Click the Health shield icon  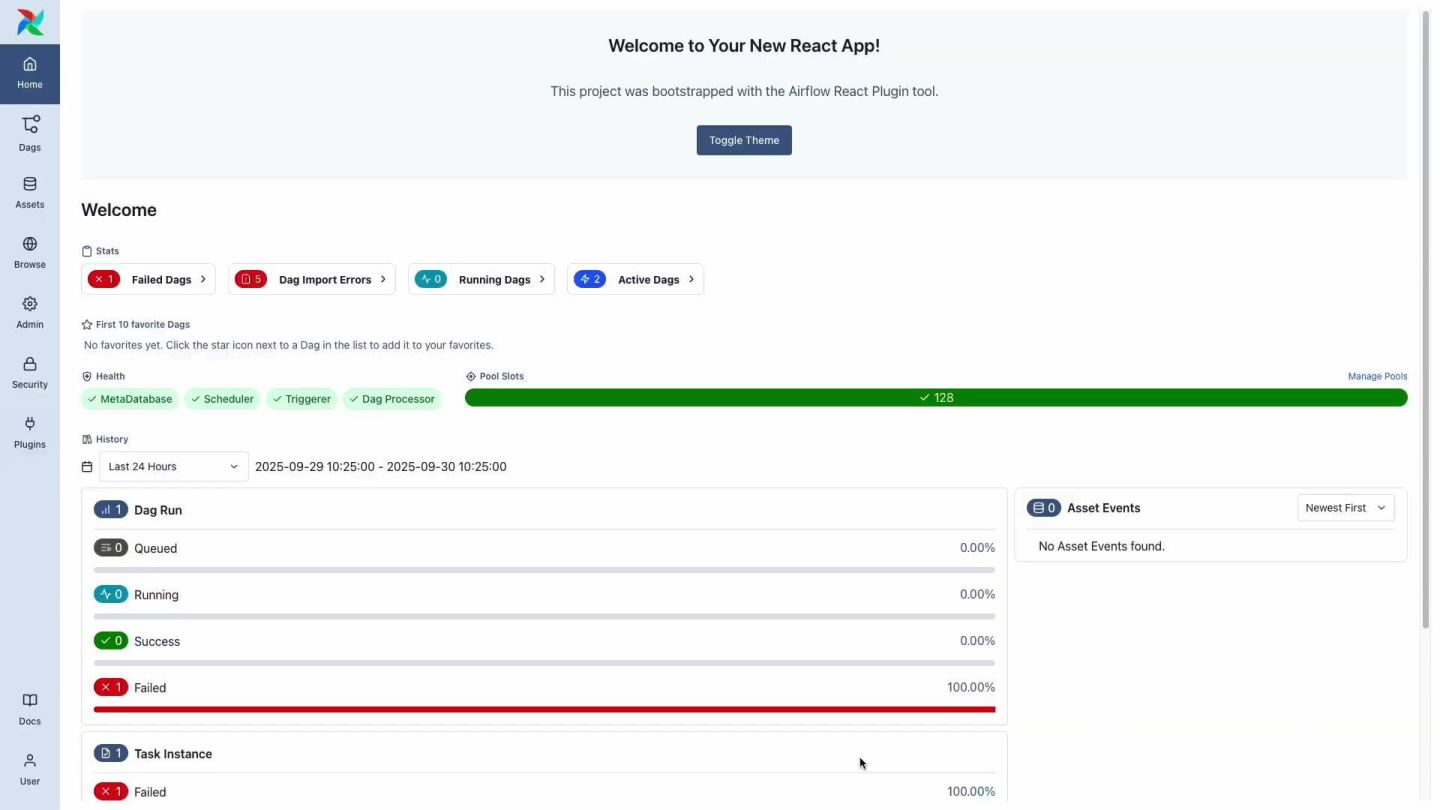[x=87, y=376]
